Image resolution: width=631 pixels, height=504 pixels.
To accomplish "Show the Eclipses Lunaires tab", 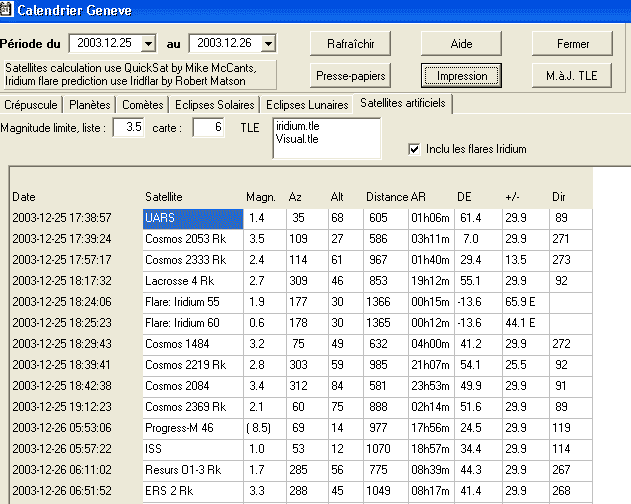I will click(x=307, y=105).
